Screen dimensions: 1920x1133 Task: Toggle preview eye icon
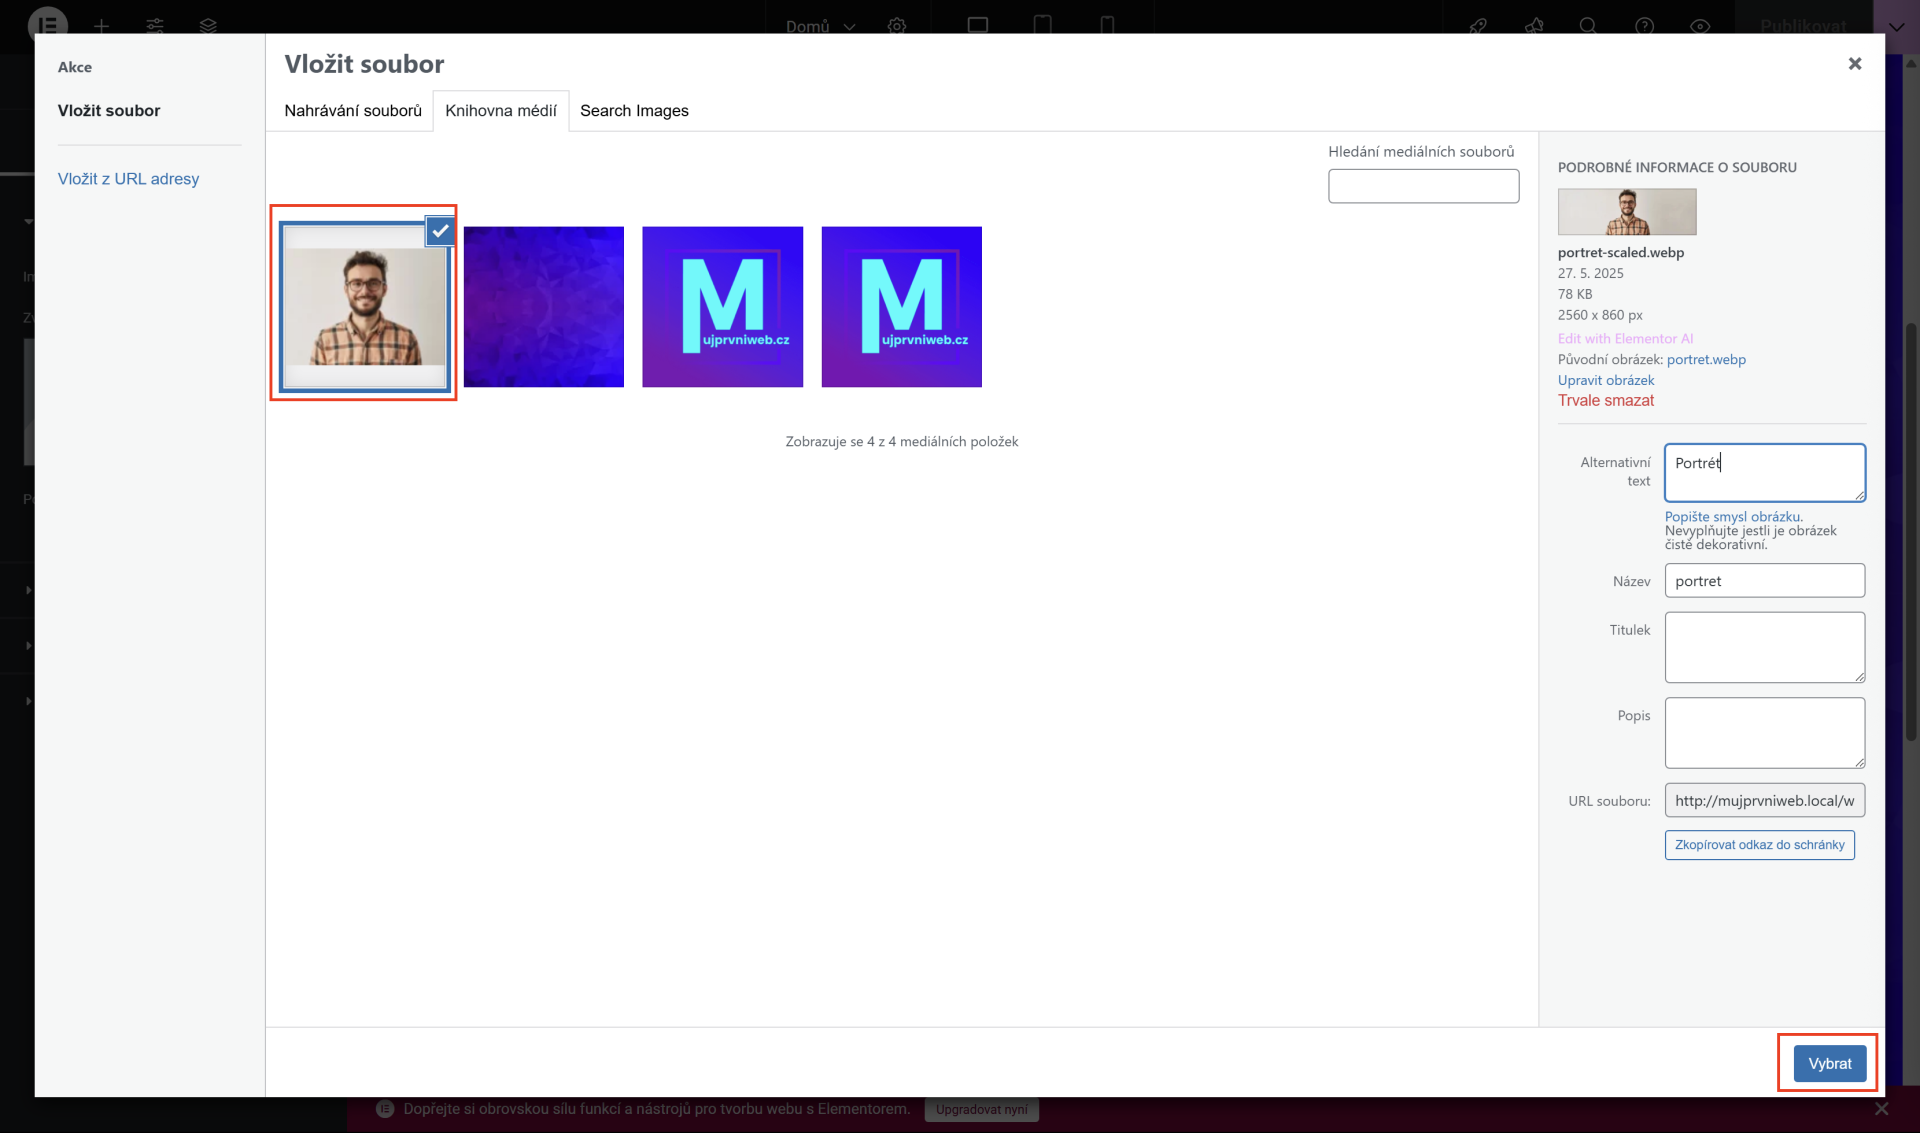click(1700, 26)
